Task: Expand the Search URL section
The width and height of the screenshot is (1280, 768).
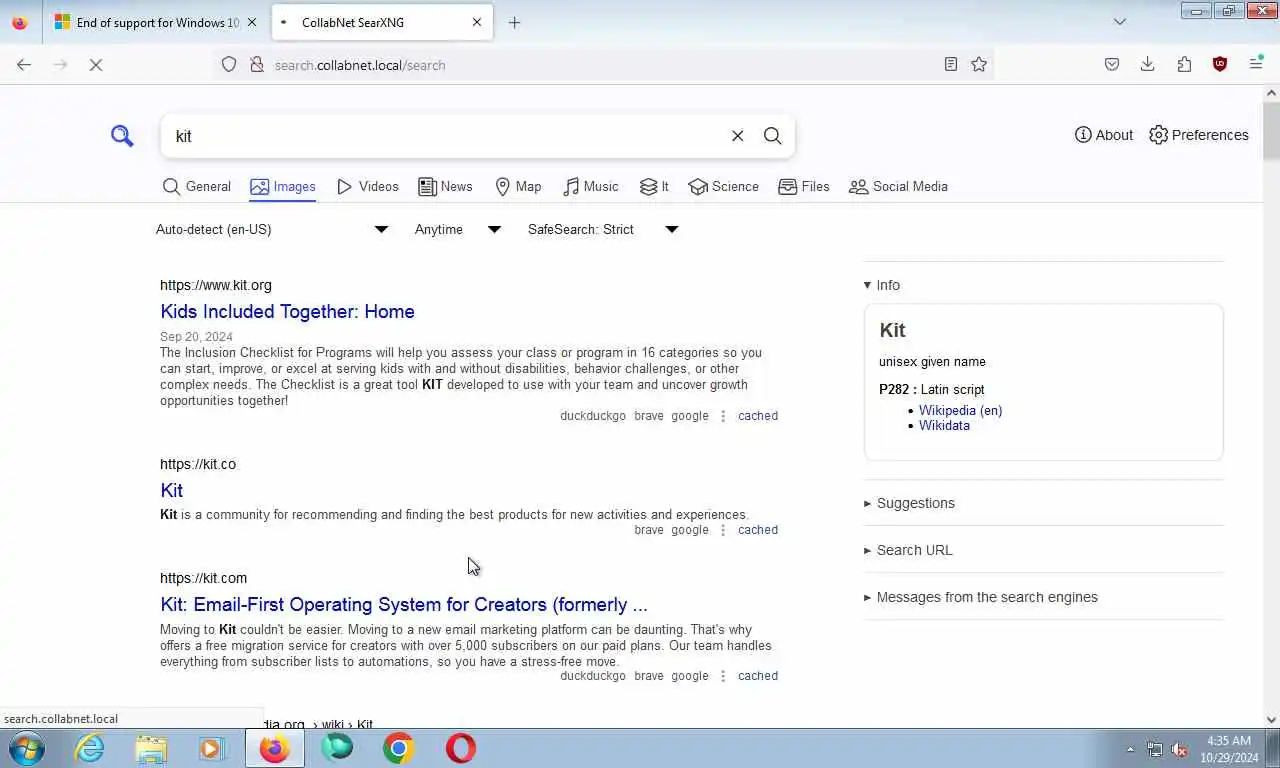Action: point(908,550)
